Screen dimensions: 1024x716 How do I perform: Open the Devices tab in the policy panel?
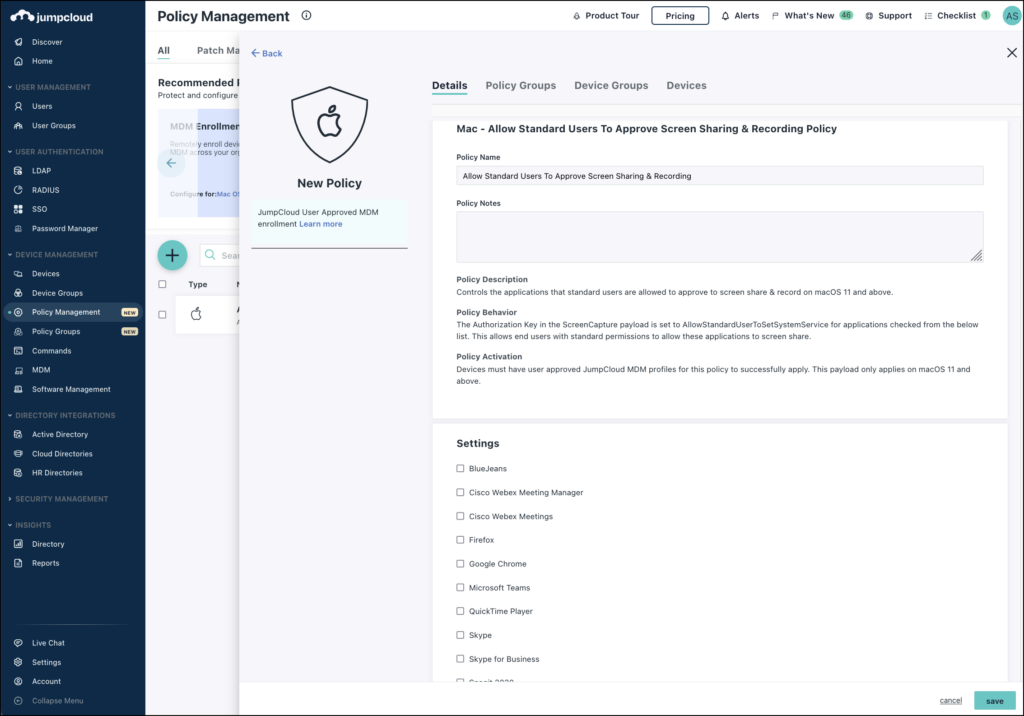[686, 85]
